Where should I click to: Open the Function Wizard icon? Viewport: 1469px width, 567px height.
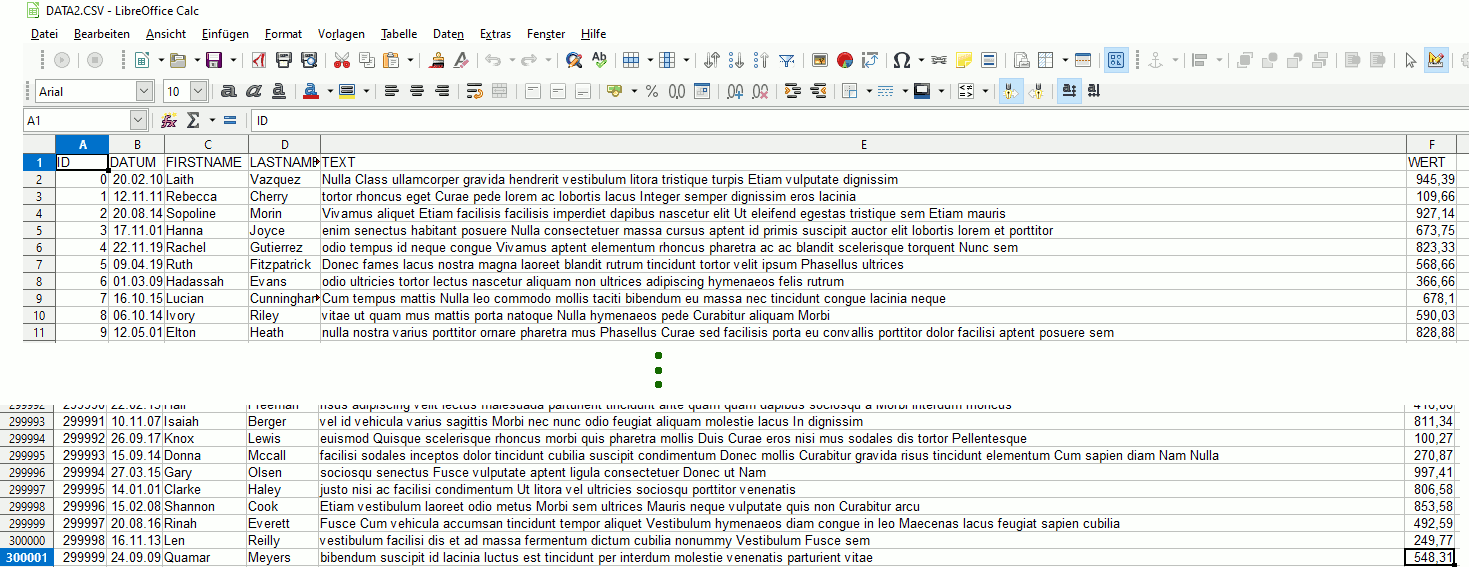coord(169,120)
